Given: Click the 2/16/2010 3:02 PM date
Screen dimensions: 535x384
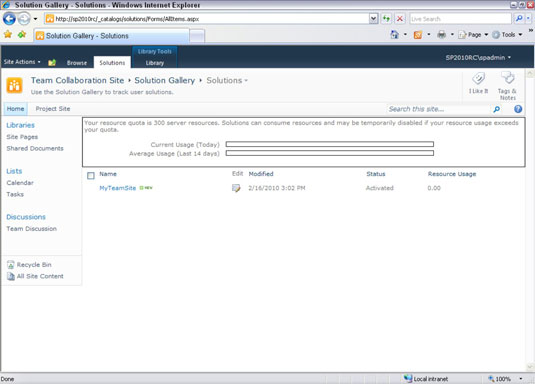Looking at the screenshot, I should pyautogui.click(x=277, y=188).
